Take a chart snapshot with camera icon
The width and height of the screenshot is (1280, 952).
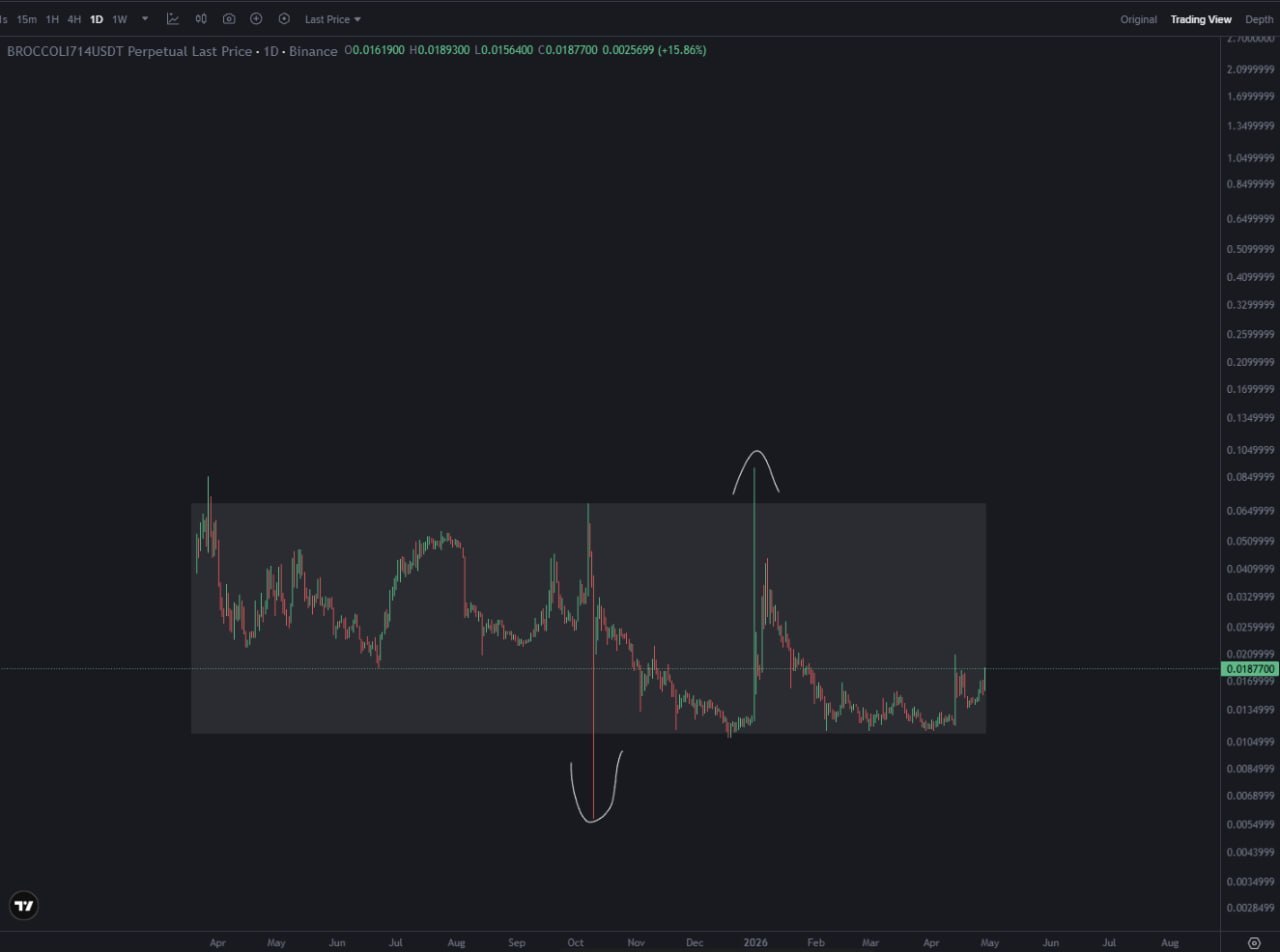click(x=229, y=19)
